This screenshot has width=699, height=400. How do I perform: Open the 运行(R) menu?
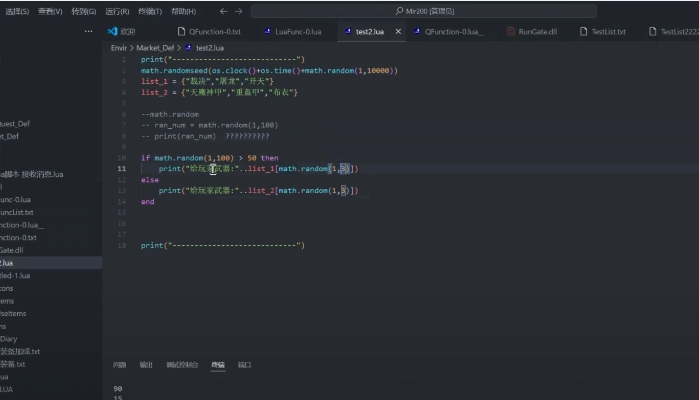click(116, 11)
